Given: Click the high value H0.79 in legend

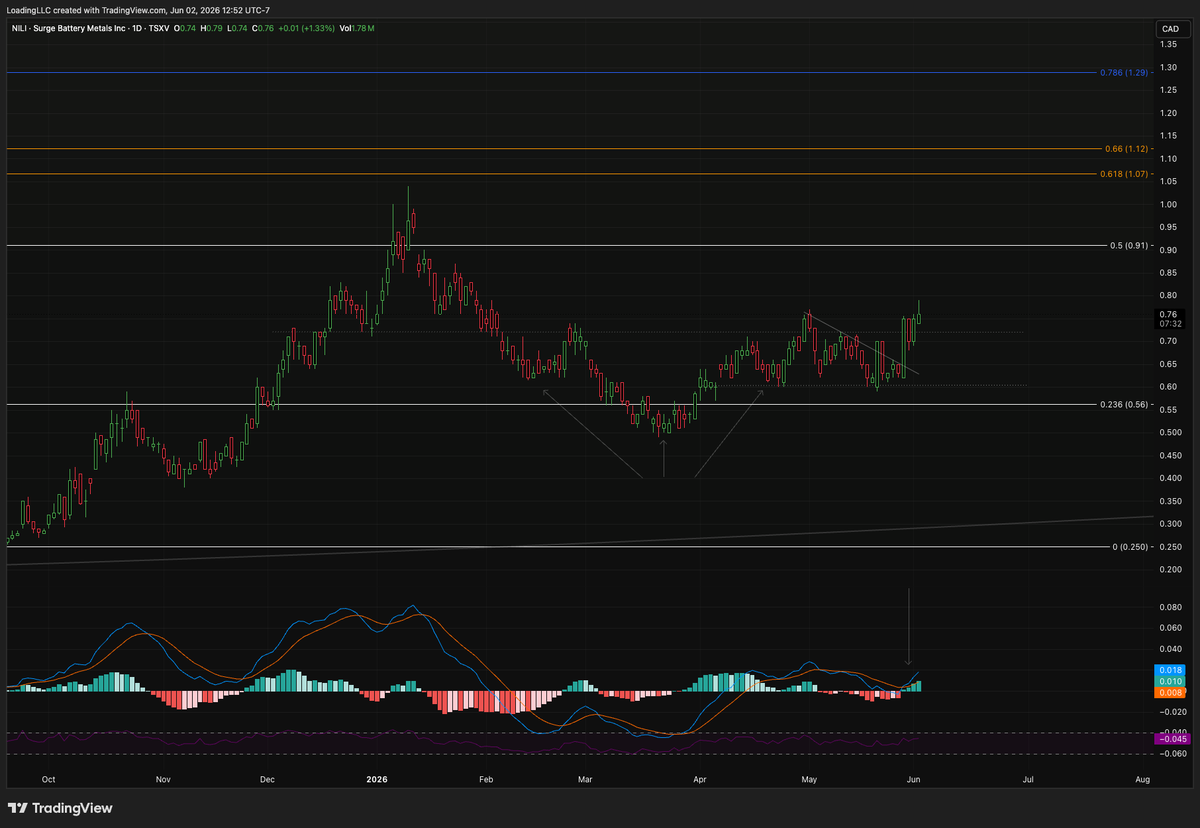Looking at the screenshot, I should point(212,28).
